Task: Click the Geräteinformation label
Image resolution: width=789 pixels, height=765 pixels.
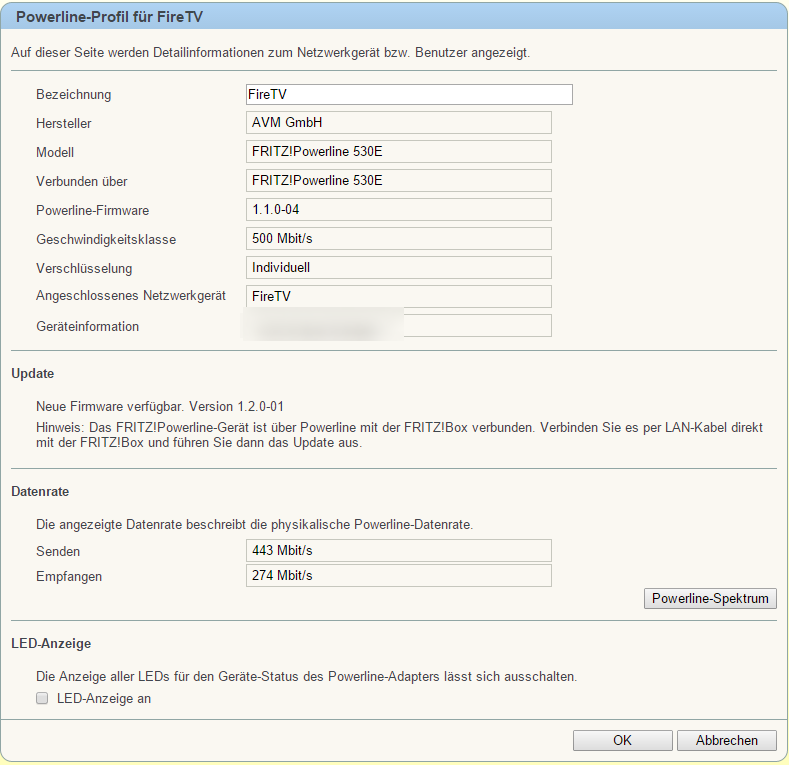Action: (87, 327)
